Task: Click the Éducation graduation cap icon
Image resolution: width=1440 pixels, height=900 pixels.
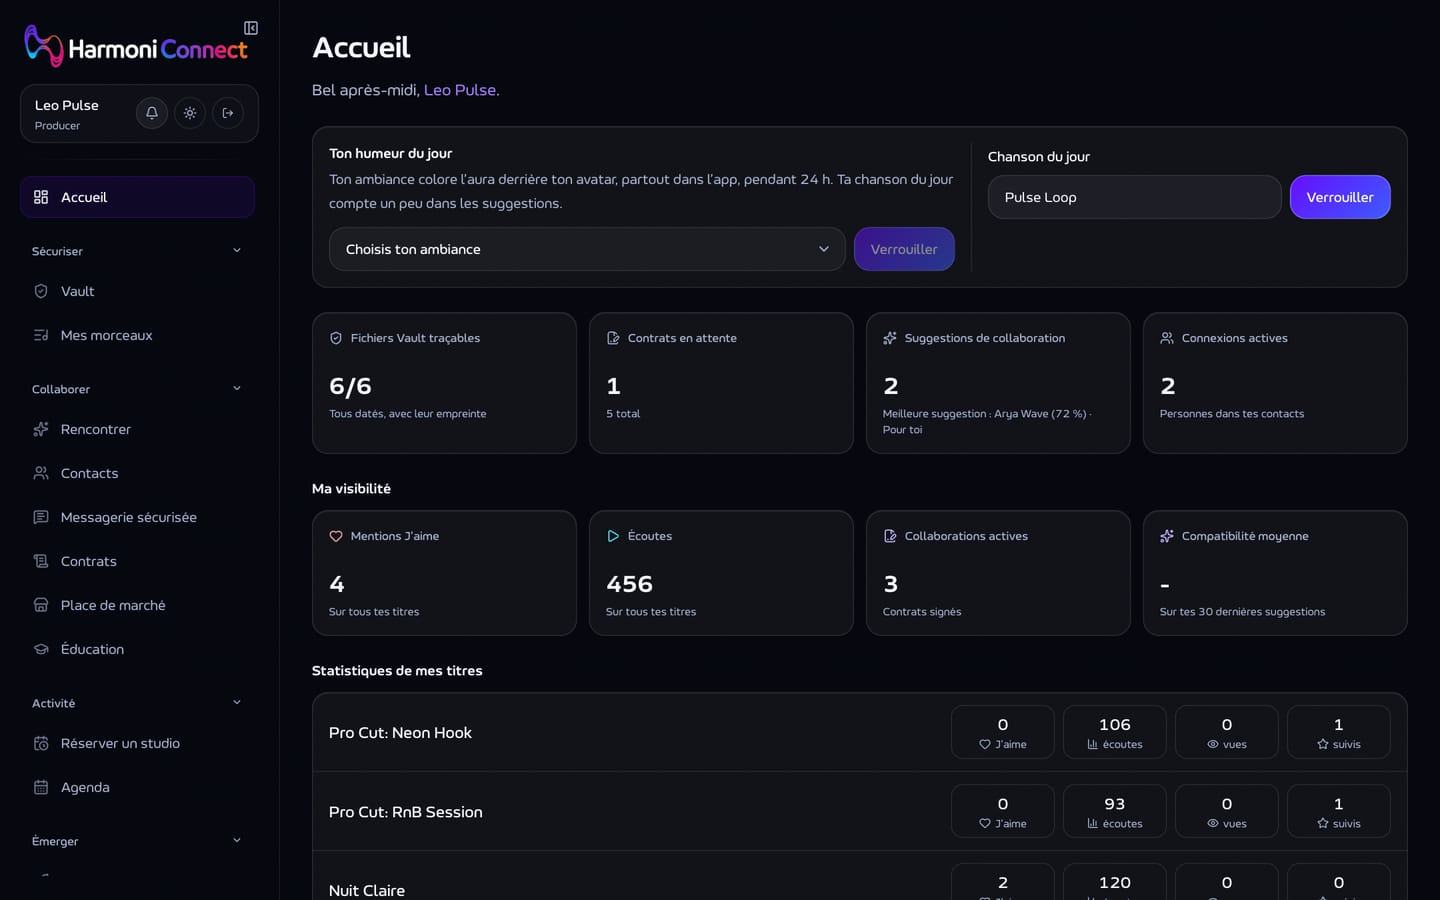Action: [41, 649]
